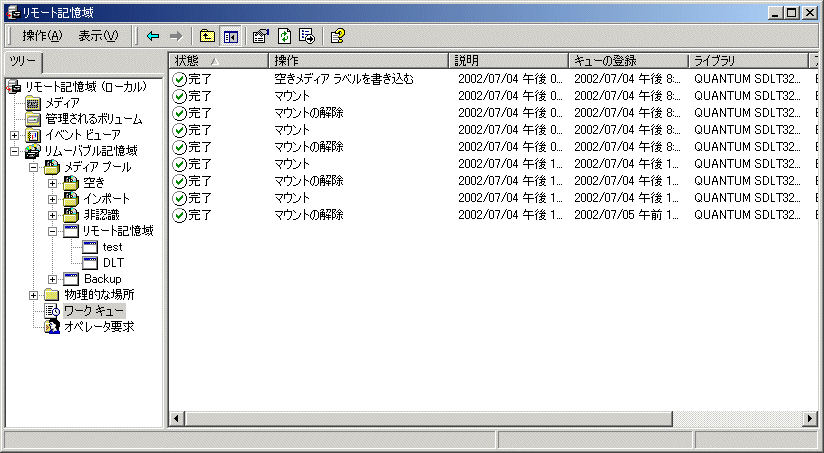
Task: Sort by キューの登録 column header
Action: 629,61
